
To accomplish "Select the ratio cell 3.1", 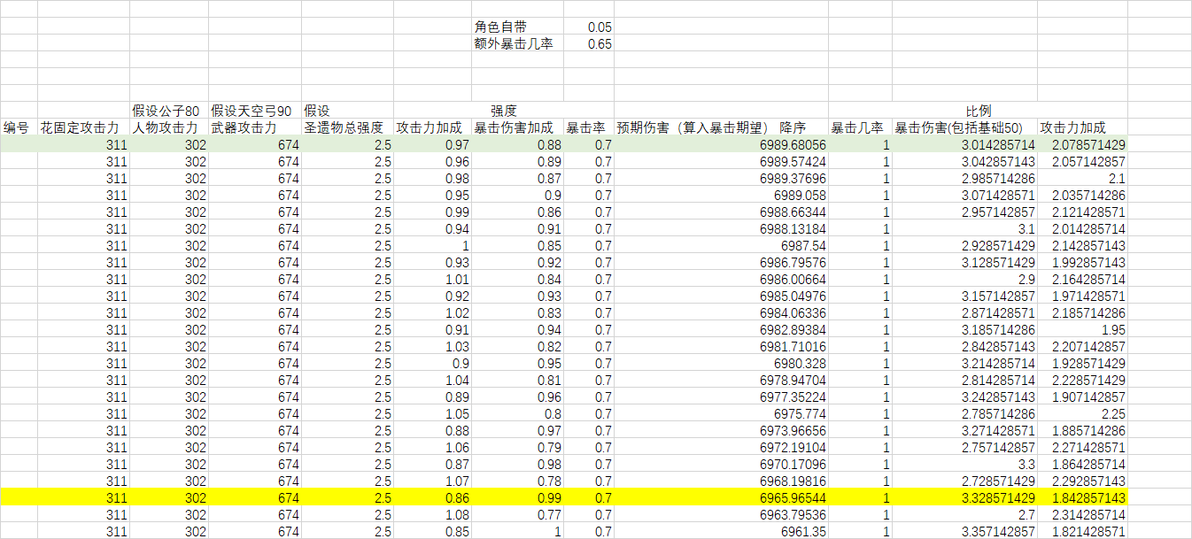I will (965, 228).
